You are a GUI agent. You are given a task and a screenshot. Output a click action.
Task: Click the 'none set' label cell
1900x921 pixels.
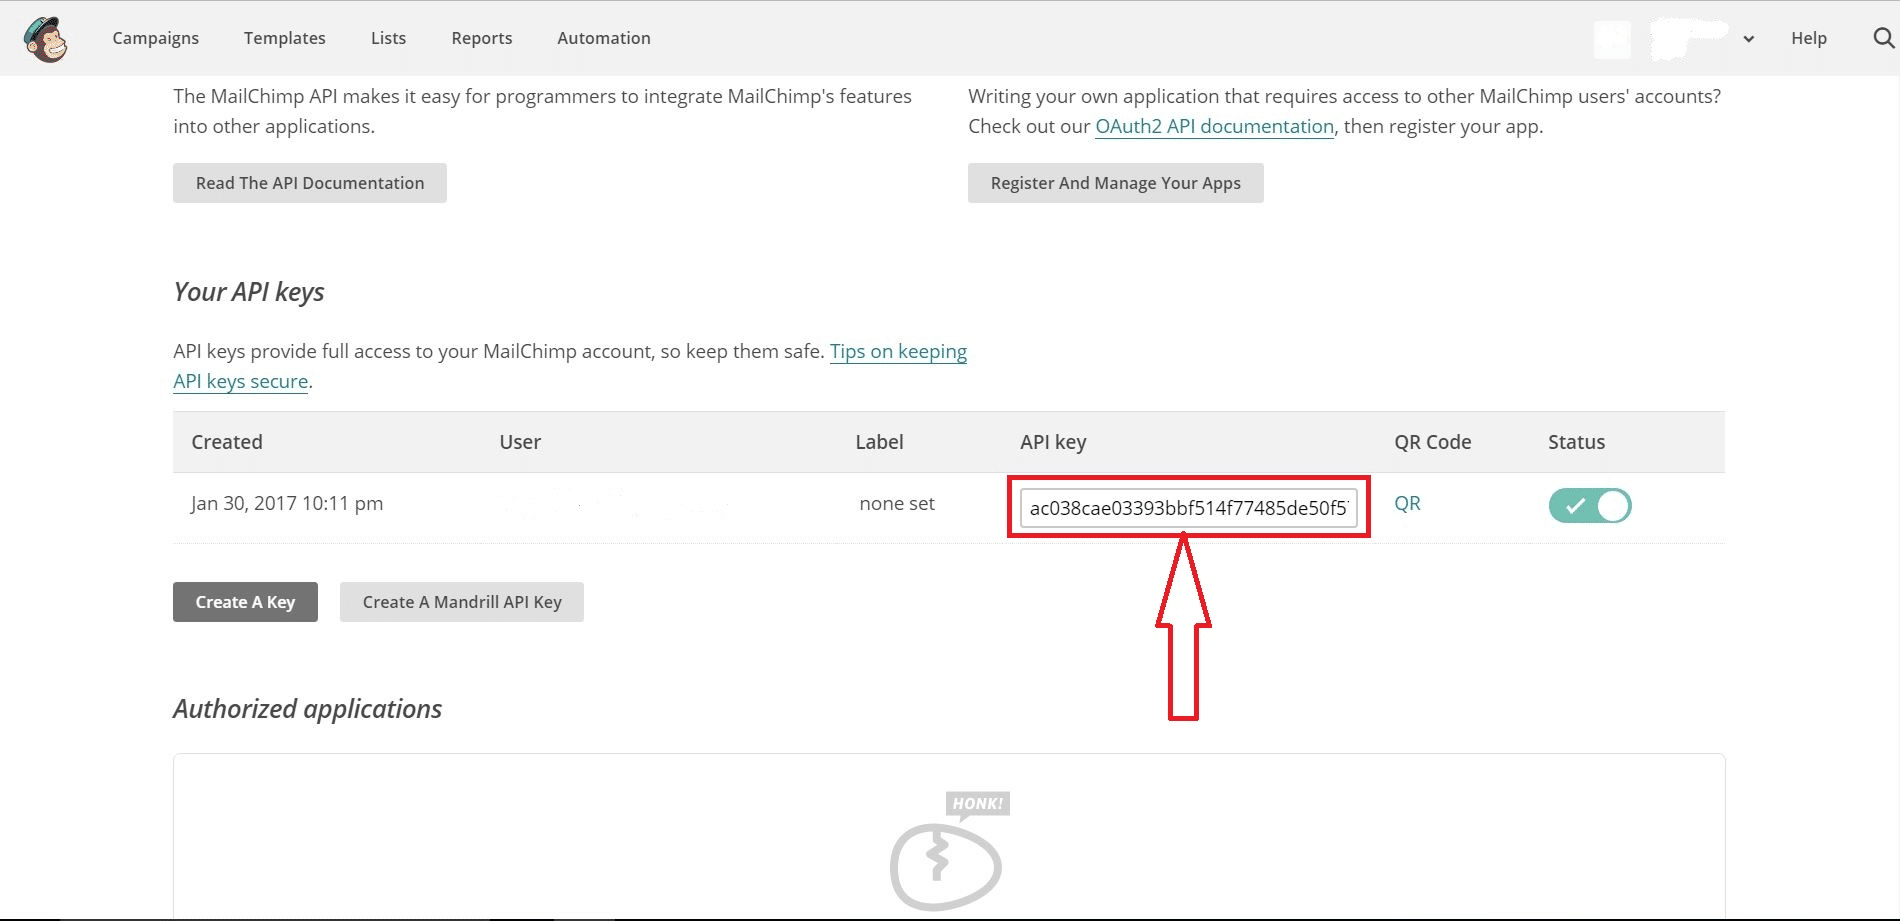pyautogui.click(x=897, y=503)
